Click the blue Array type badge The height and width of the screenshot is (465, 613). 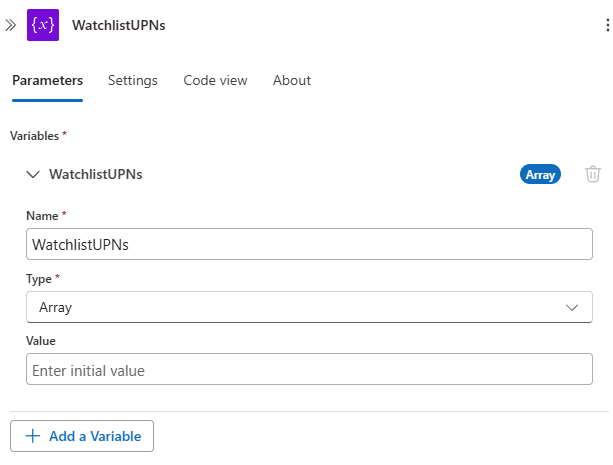coord(541,174)
